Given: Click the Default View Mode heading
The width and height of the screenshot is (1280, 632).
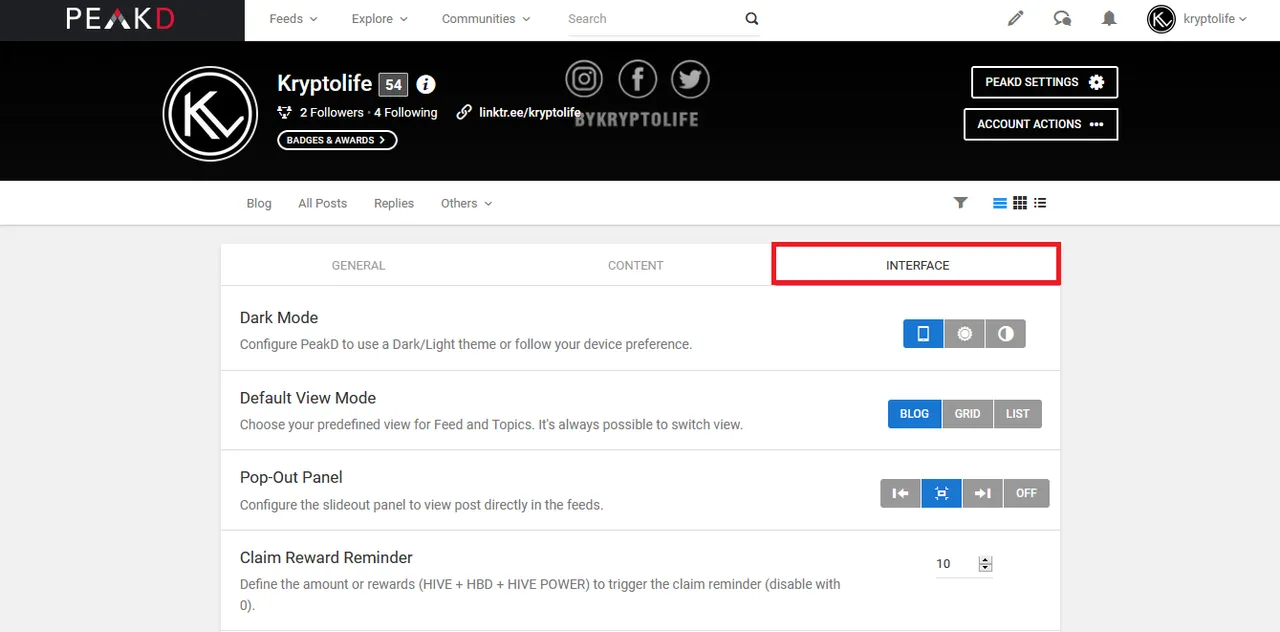Looking at the screenshot, I should (x=308, y=398).
